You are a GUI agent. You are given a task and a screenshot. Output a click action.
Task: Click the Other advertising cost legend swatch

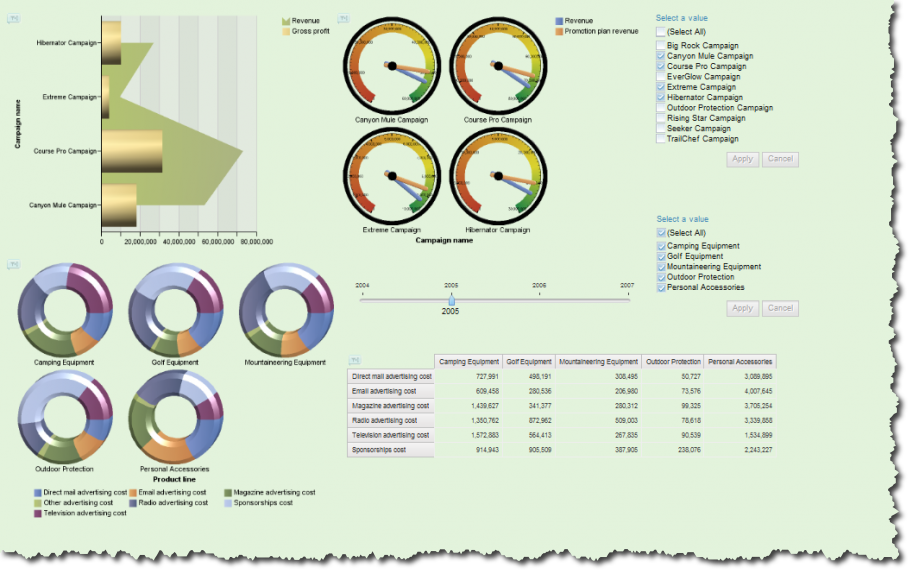pos(38,503)
